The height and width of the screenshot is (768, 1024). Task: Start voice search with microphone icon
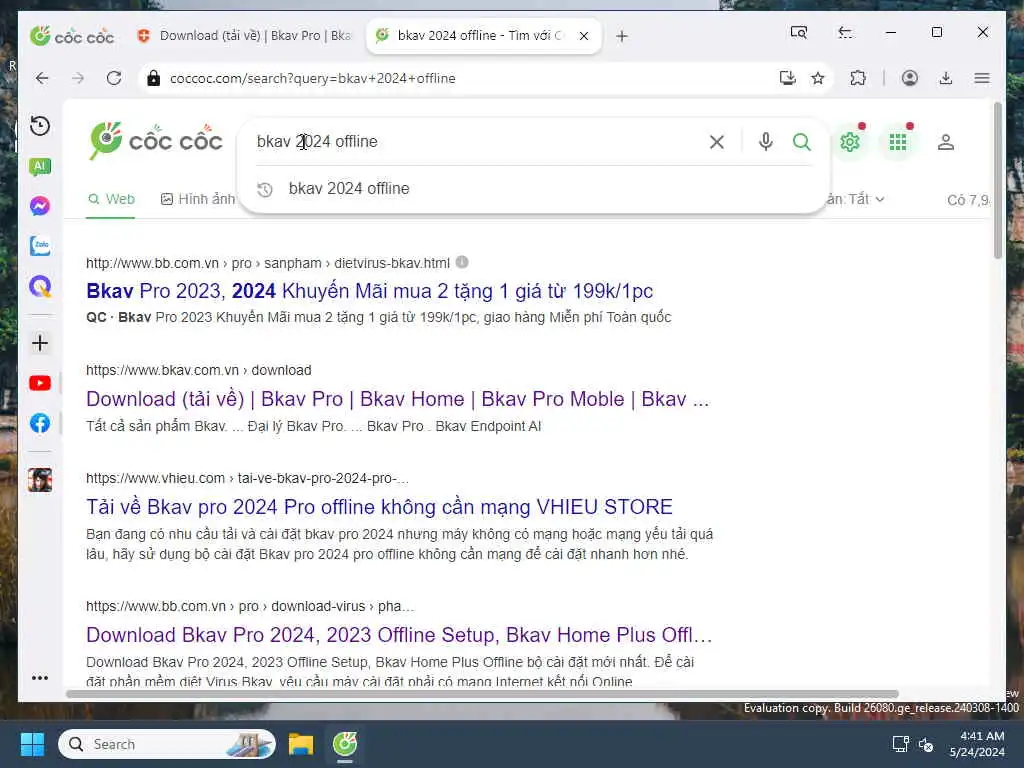coord(765,142)
